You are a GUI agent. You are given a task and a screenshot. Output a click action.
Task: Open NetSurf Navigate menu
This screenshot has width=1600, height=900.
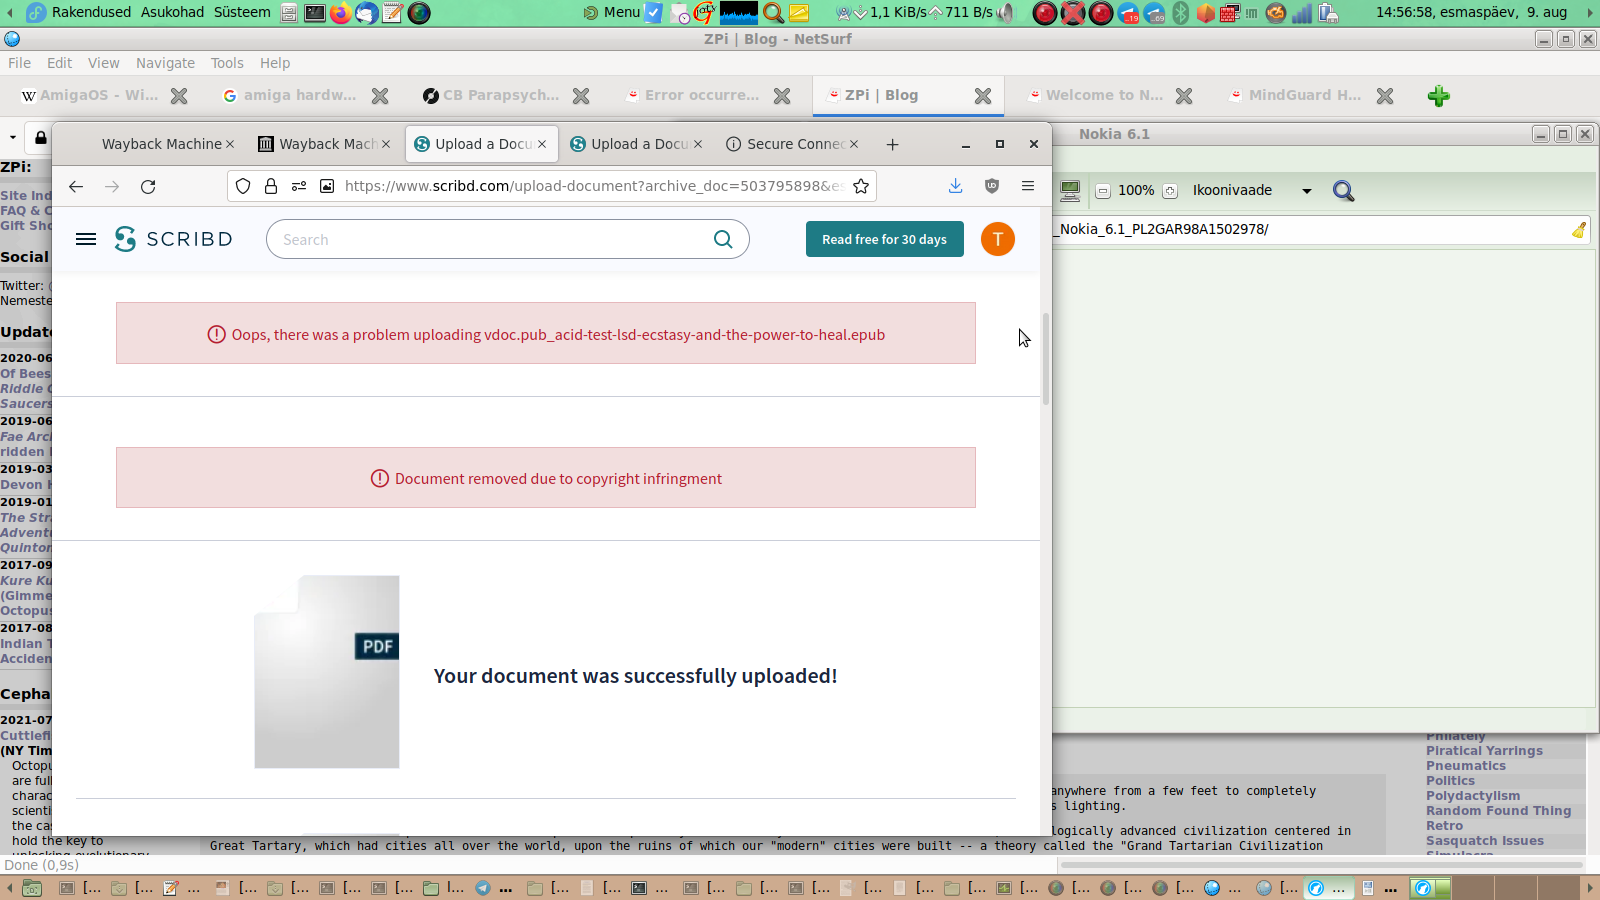pos(166,63)
